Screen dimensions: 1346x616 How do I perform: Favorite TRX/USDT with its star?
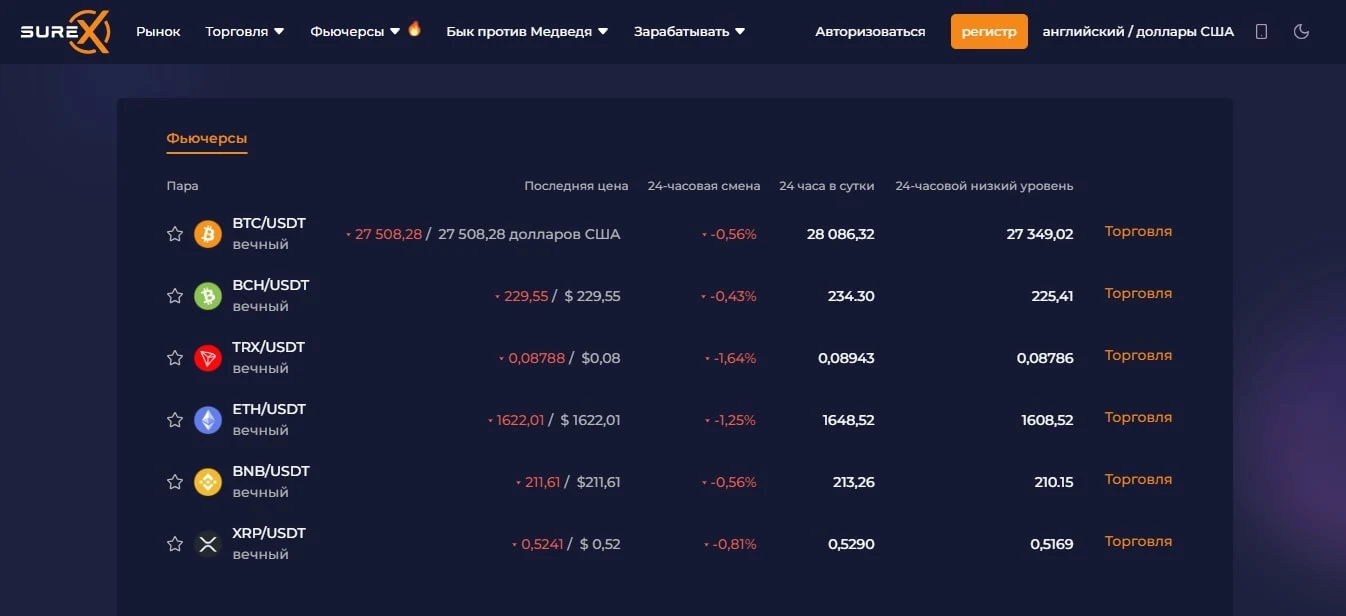tap(175, 358)
